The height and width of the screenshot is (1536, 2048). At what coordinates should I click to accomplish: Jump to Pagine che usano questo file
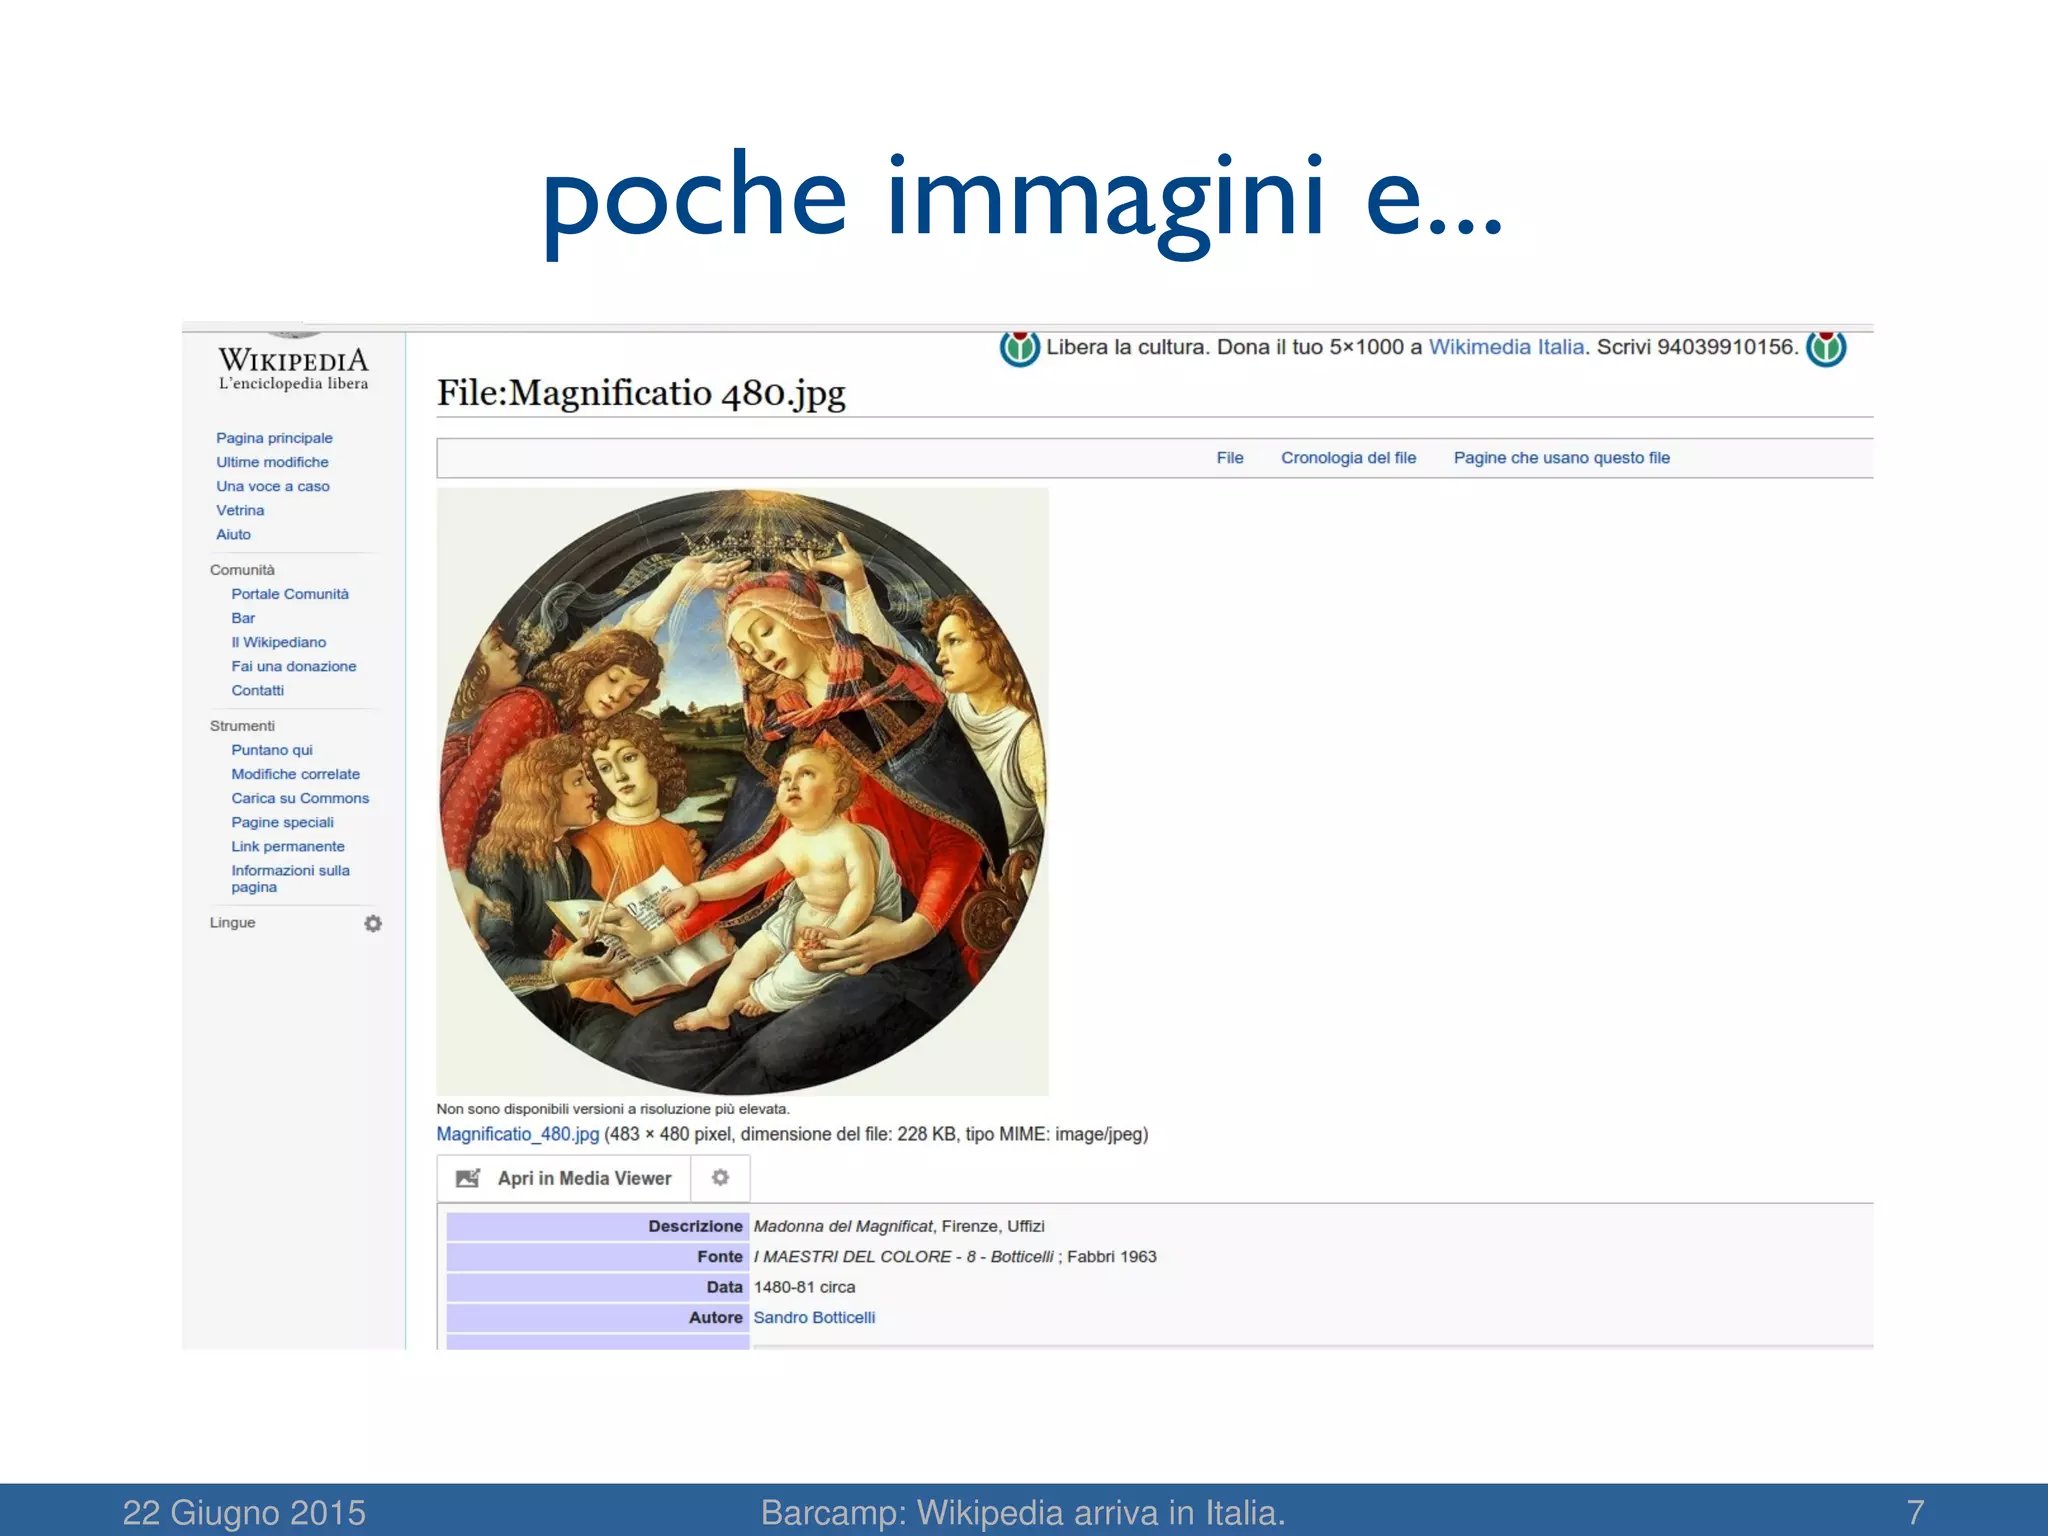point(1561,458)
